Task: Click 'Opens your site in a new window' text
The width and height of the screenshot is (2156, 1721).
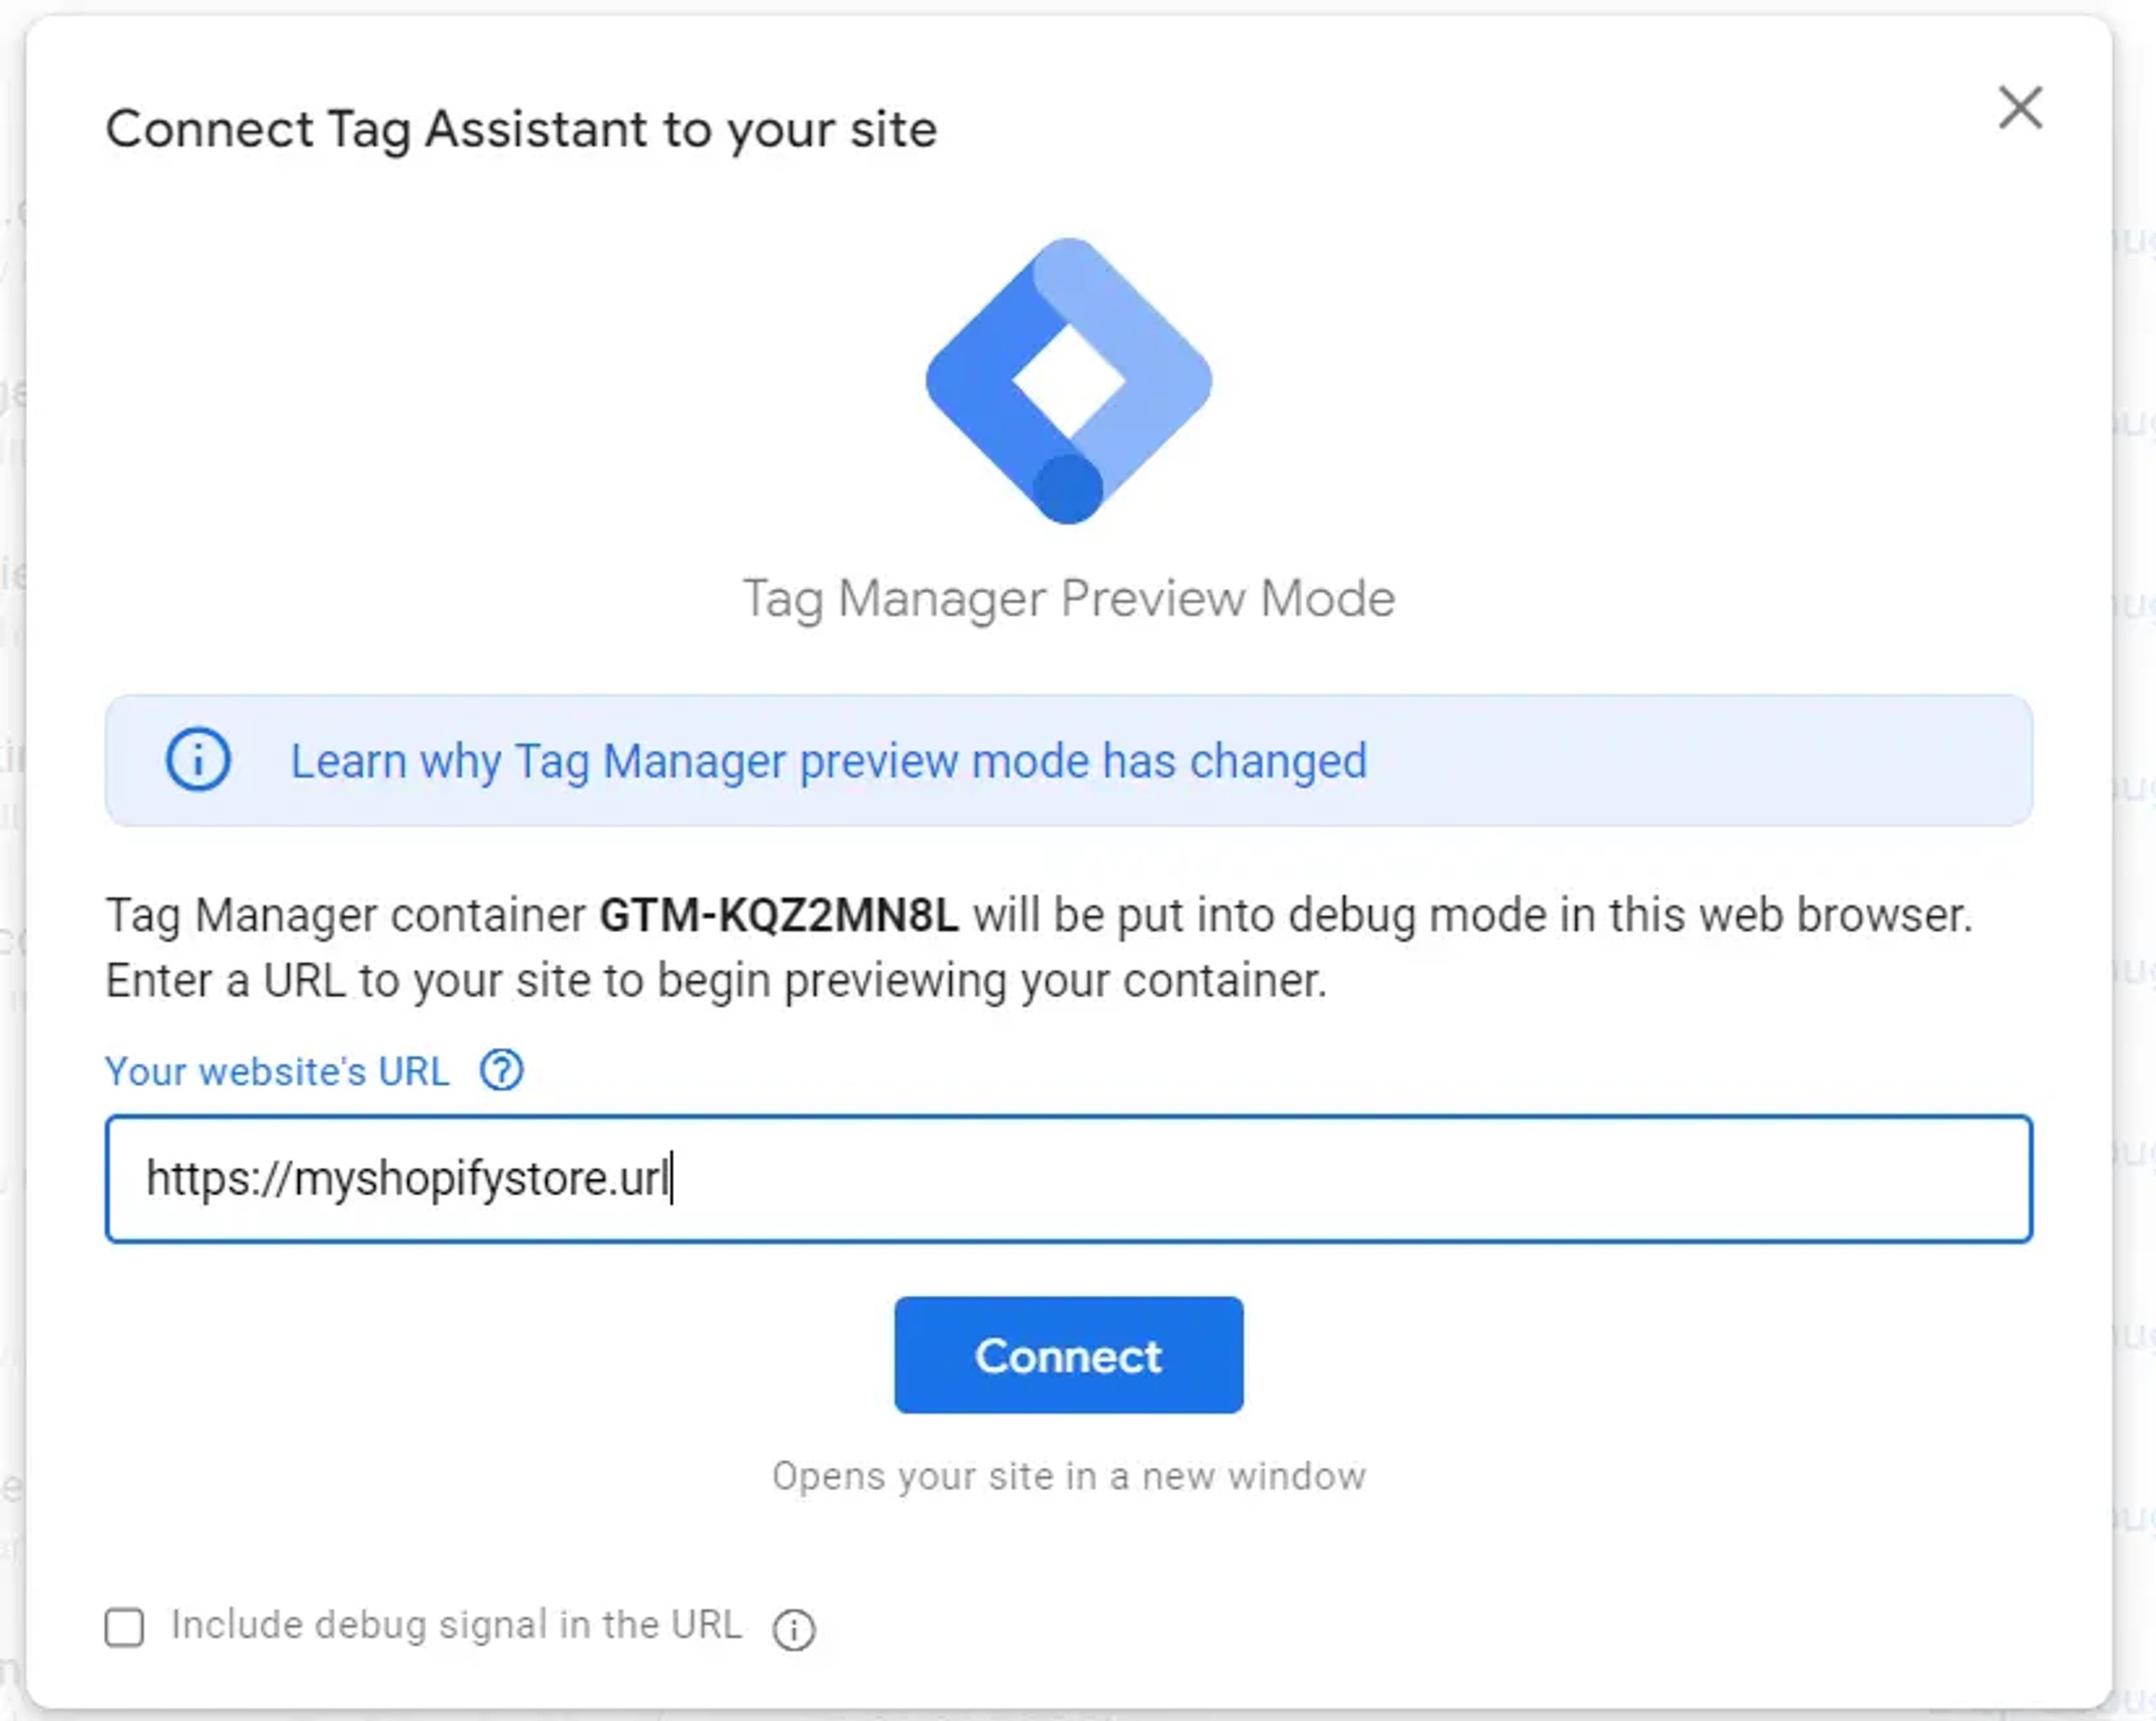Action: (1068, 1476)
